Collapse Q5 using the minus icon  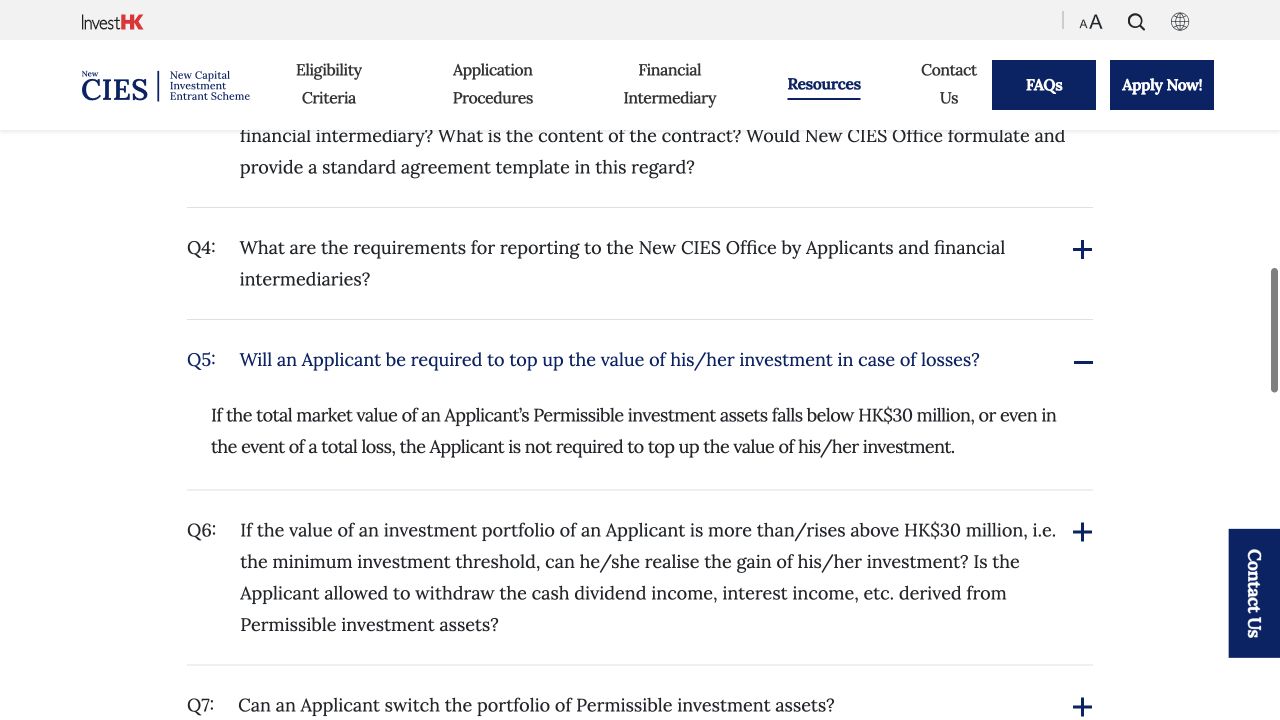1082,362
